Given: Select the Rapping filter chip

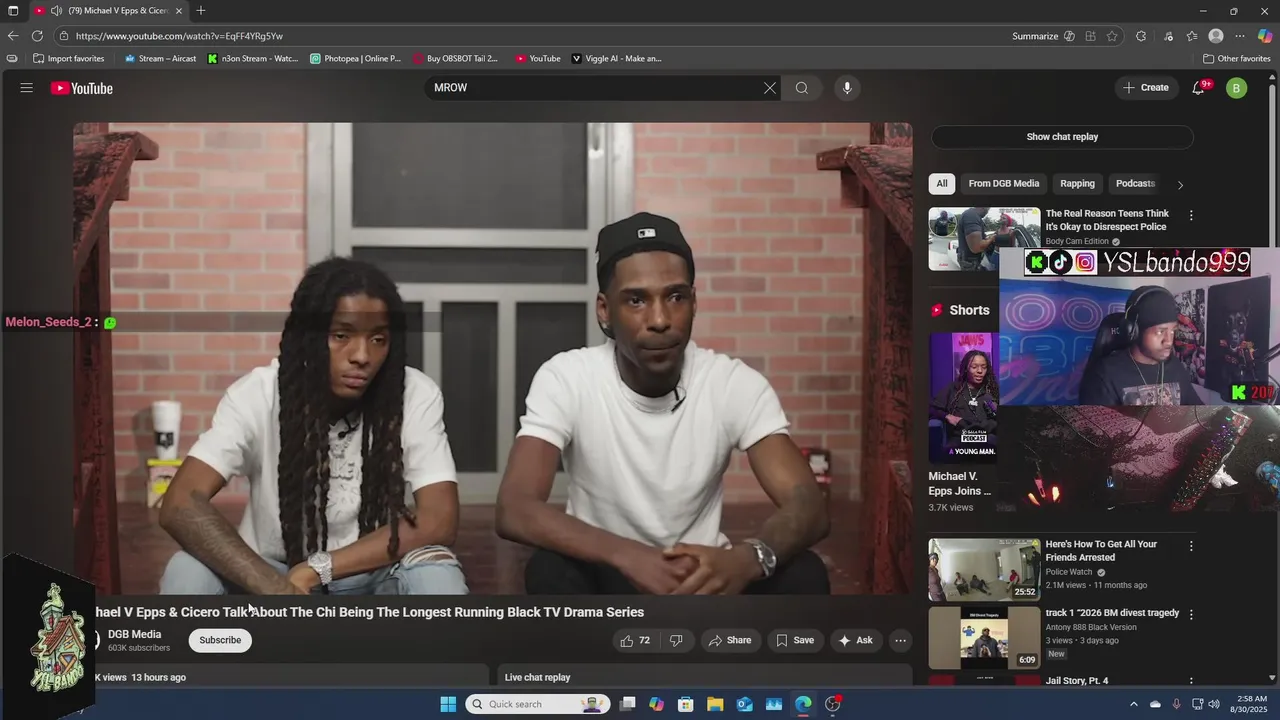Looking at the screenshot, I should [1077, 183].
